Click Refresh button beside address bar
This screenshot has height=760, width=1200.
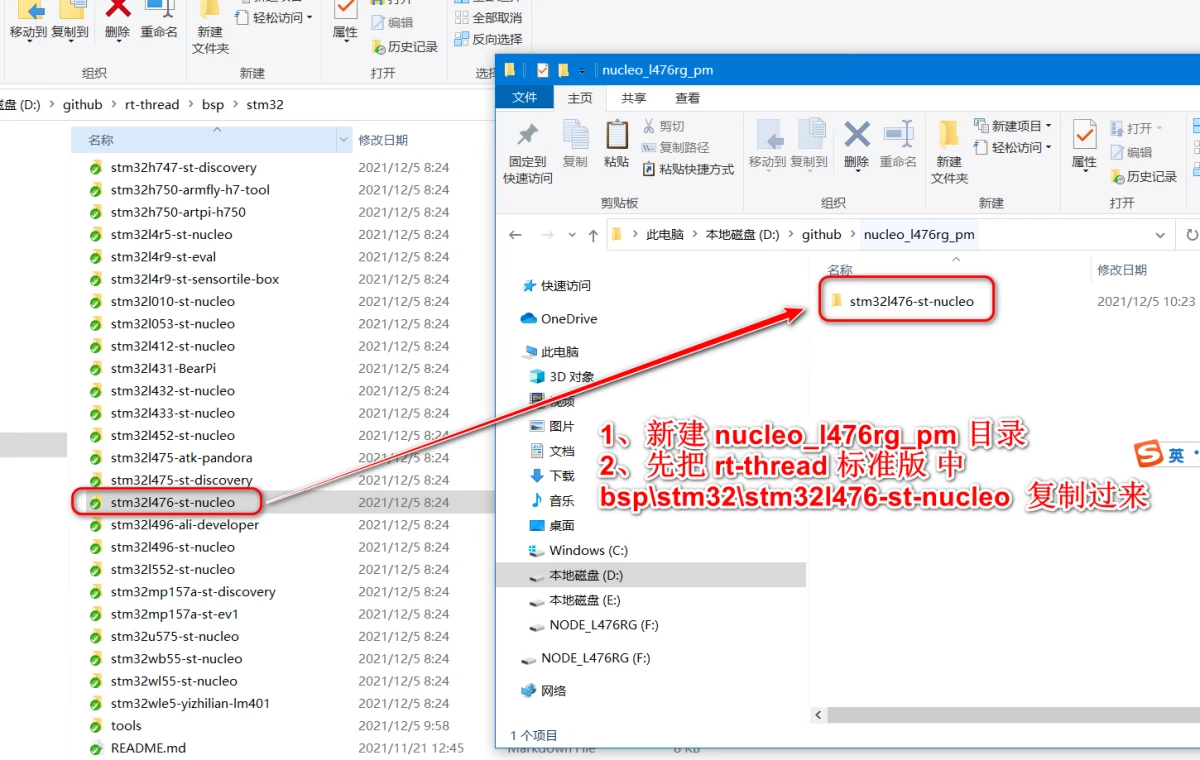point(1191,235)
